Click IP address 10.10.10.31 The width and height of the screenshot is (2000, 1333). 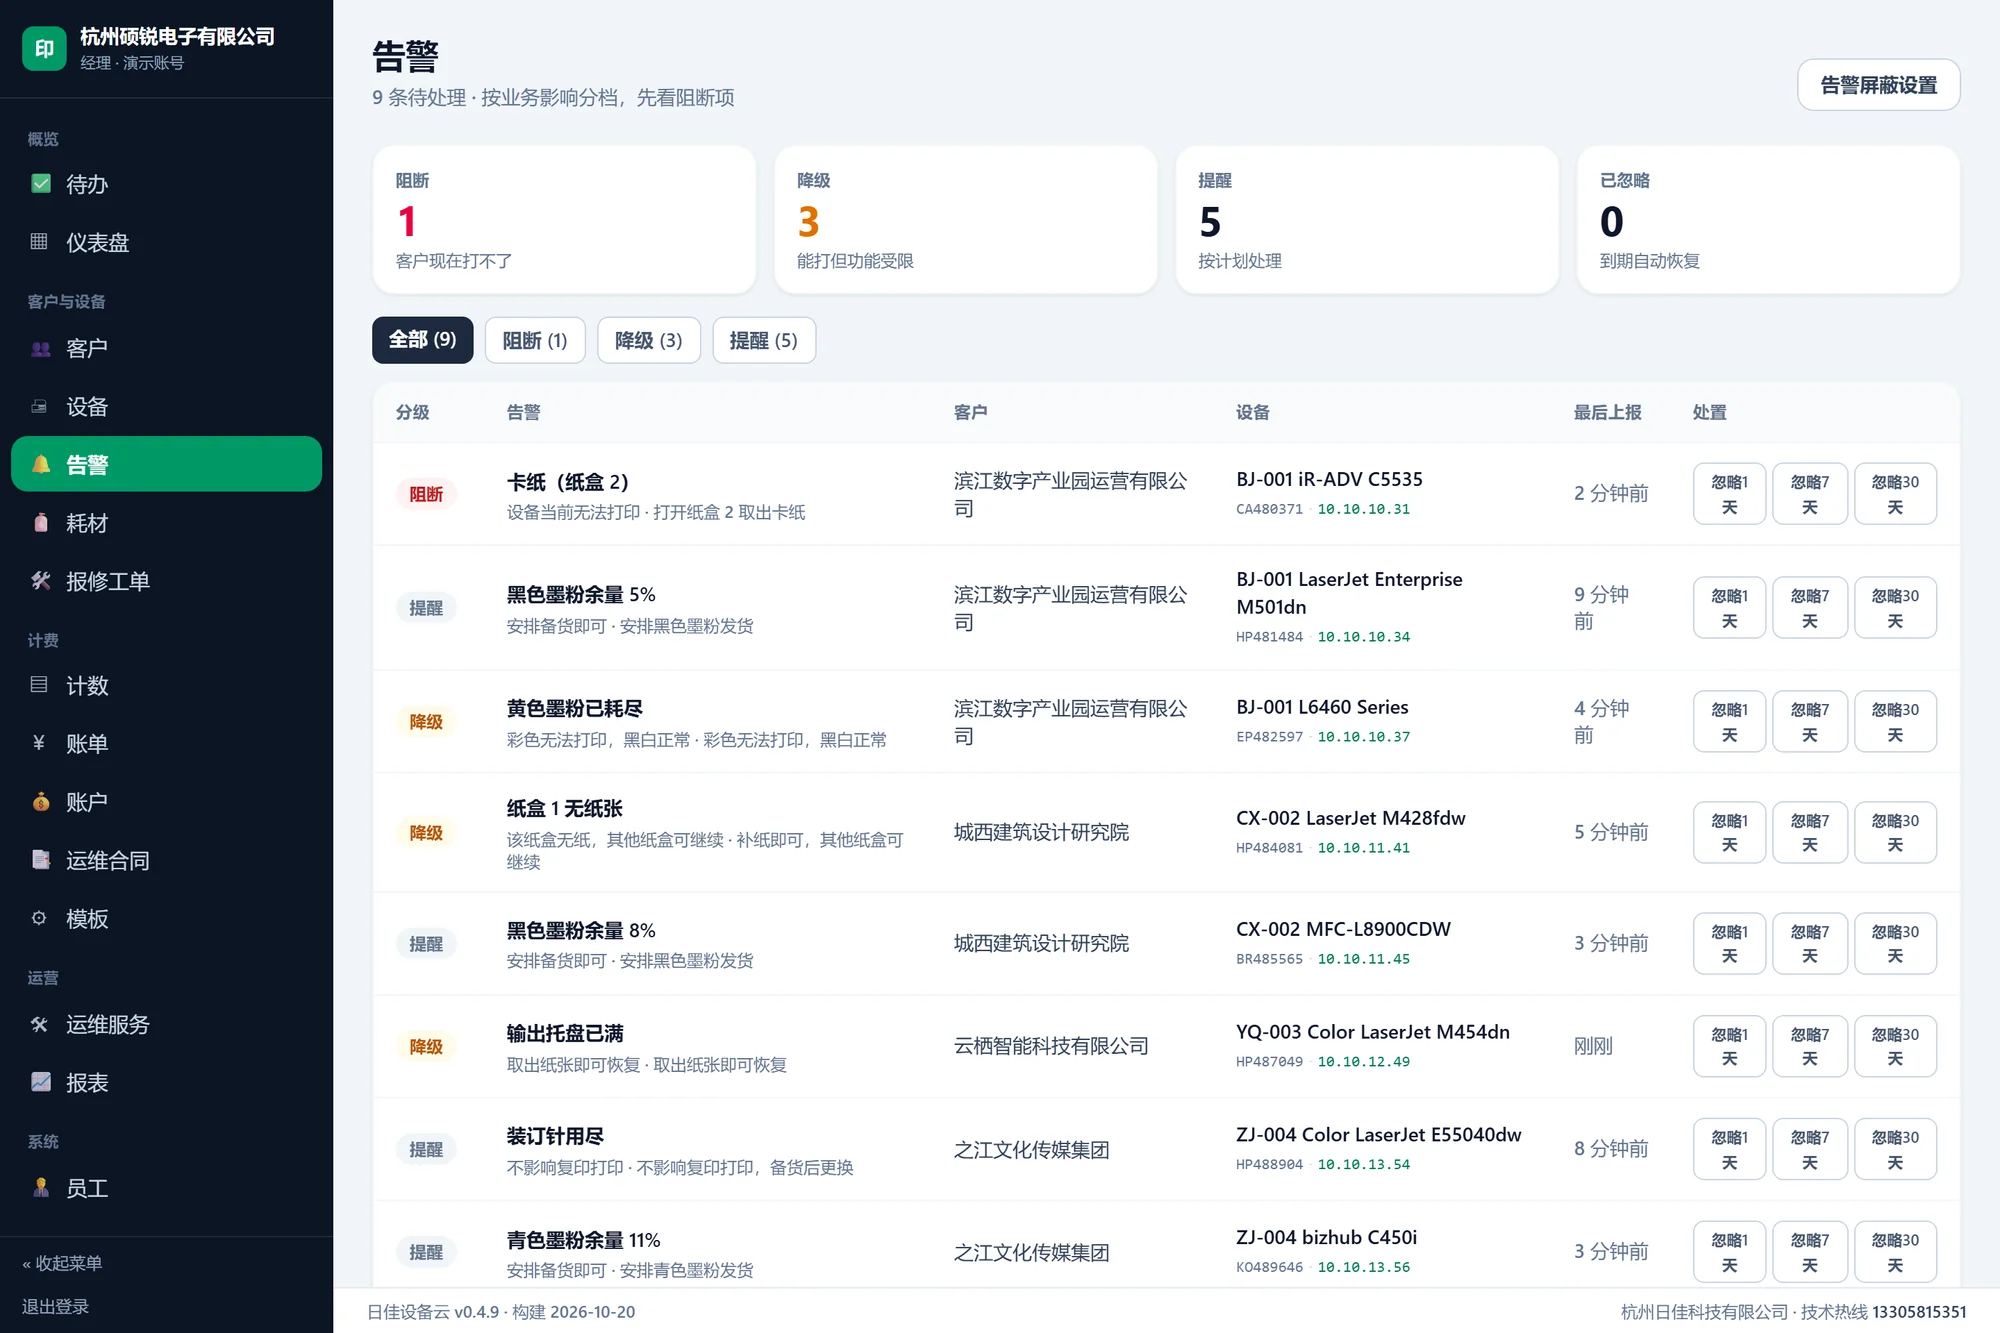(x=1363, y=509)
